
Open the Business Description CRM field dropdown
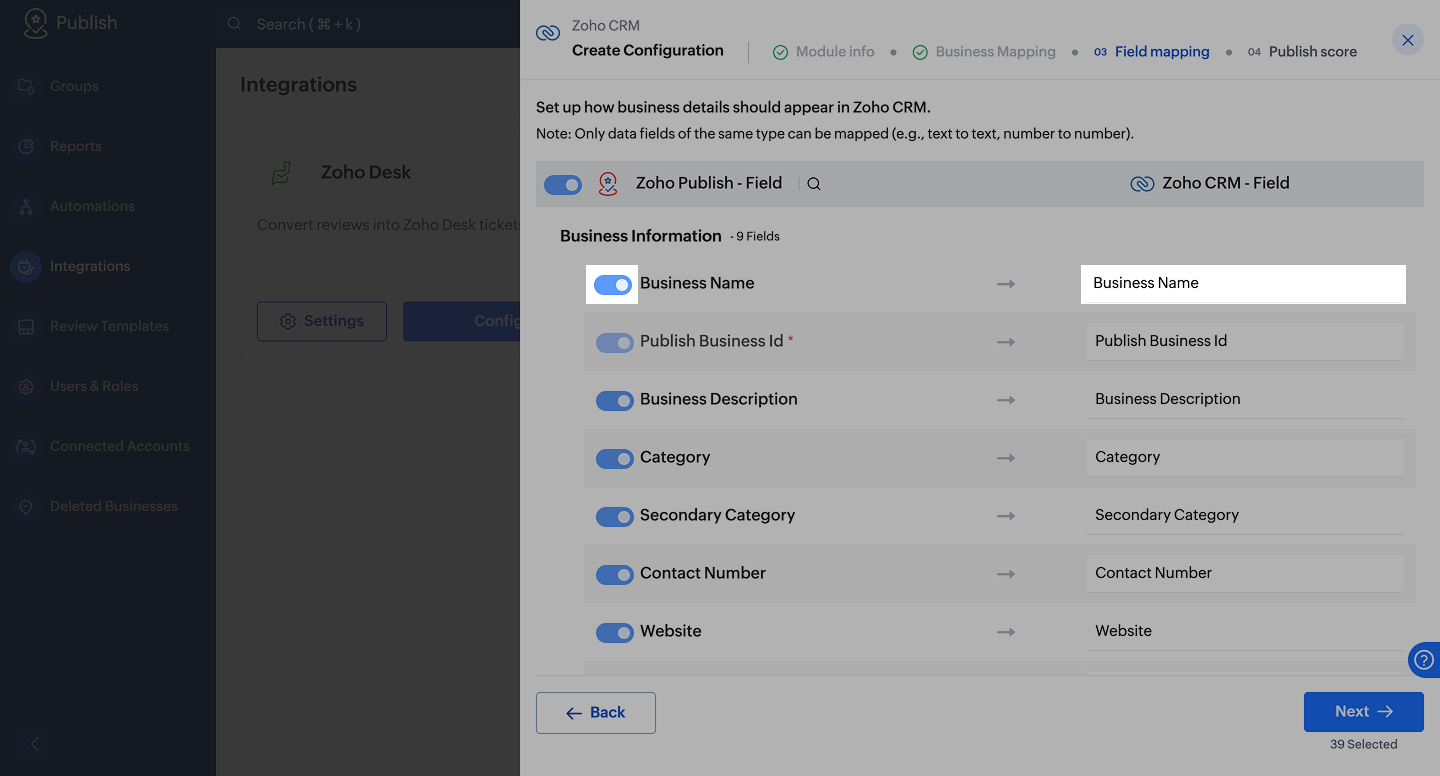[x=1244, y=399]
